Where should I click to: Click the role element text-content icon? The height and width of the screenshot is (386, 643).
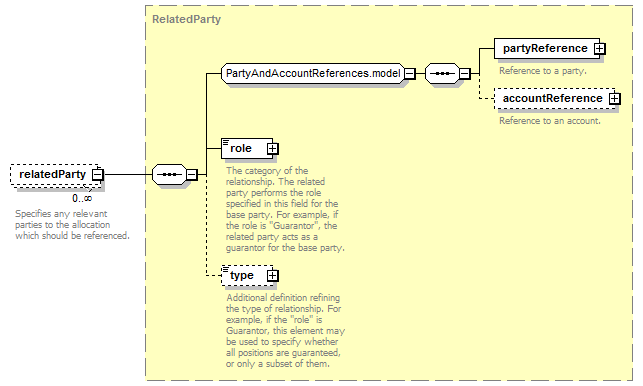[226, 142]
